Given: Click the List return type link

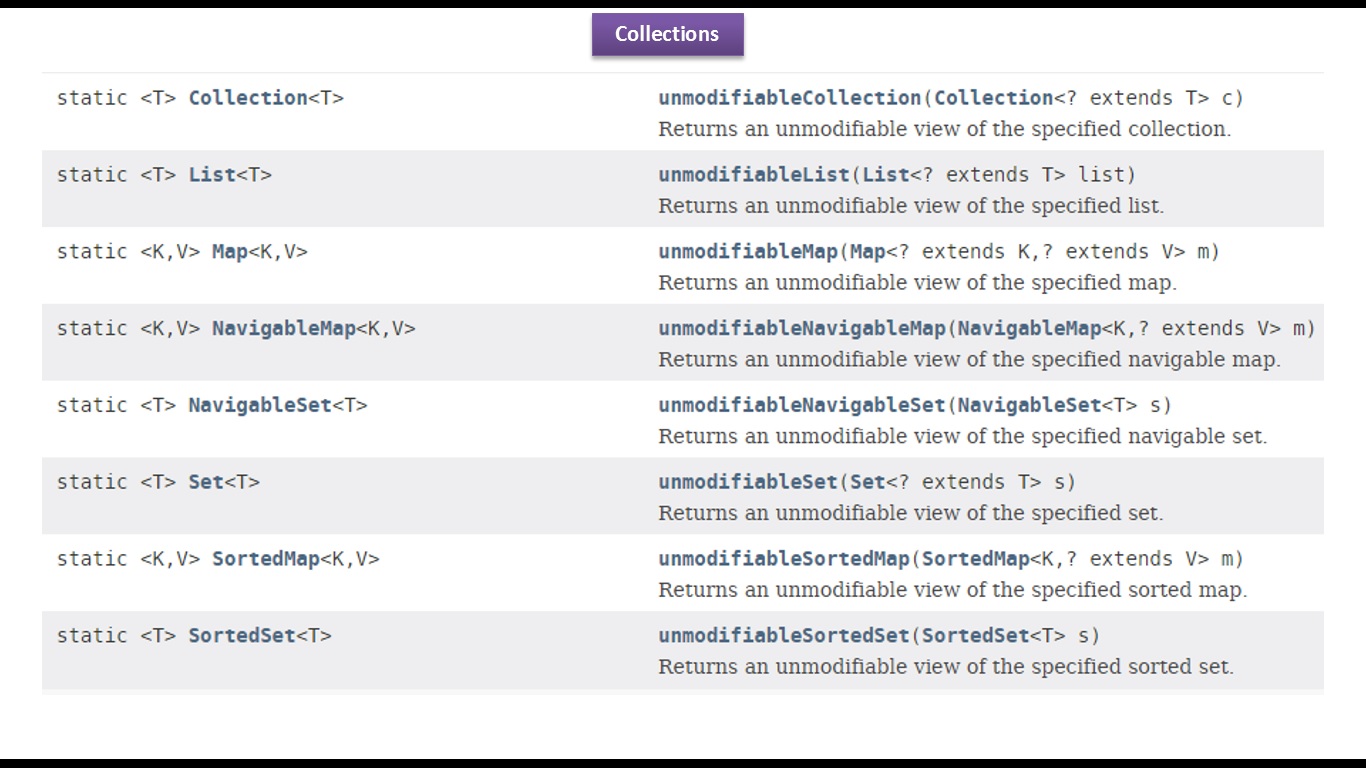Looking at the screenshot, I should [212, 175].
